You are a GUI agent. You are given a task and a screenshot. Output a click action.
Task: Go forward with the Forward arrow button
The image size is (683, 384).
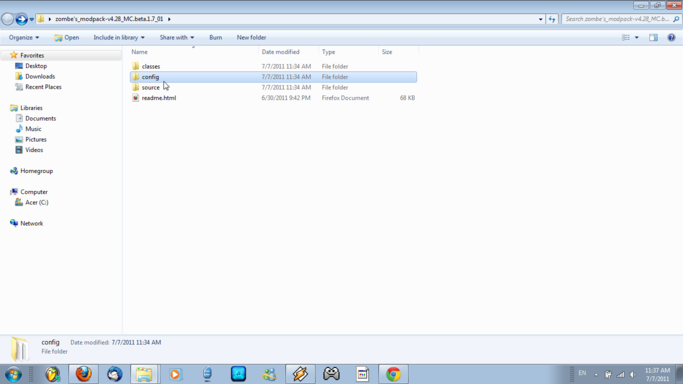21,19
